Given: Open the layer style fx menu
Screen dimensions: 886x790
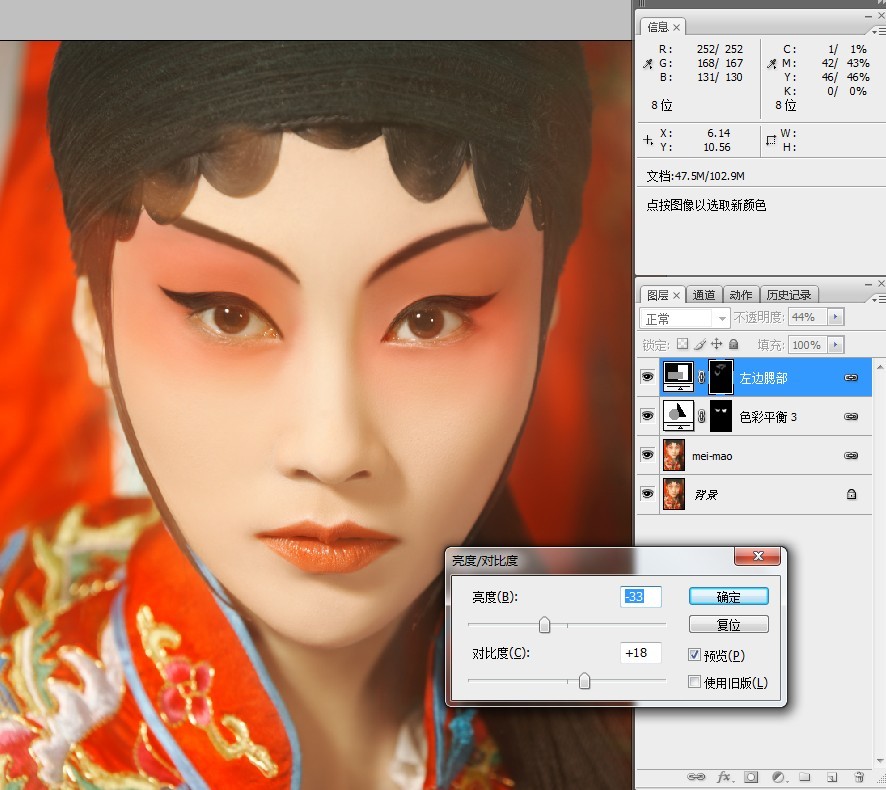Looking at the screenshot, I should [724, 777].
